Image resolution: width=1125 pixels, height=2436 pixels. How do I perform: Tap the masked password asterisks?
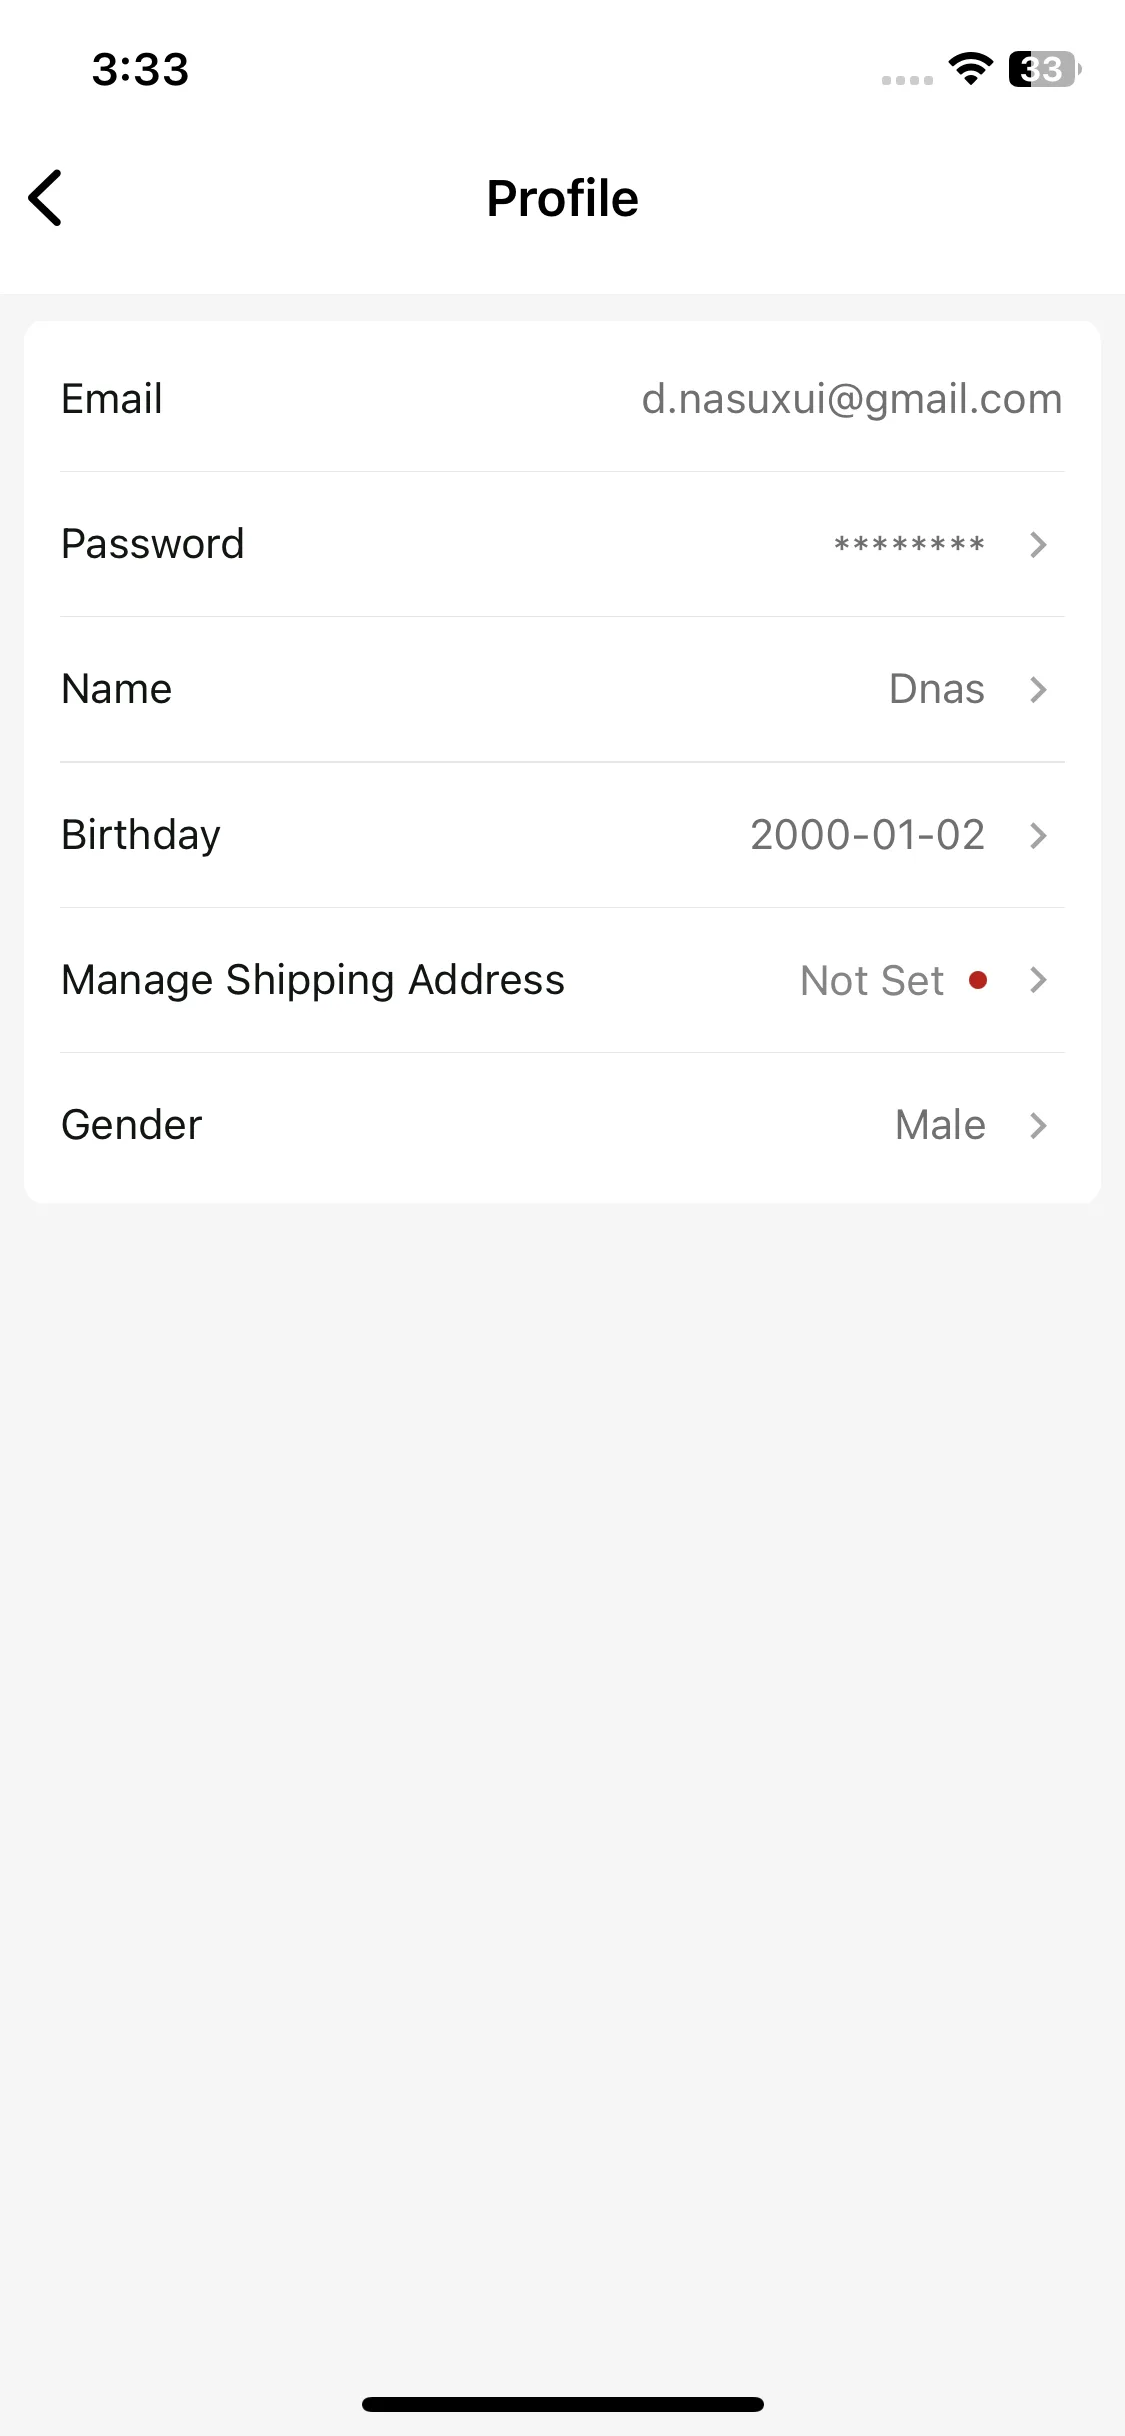point(909,545)
